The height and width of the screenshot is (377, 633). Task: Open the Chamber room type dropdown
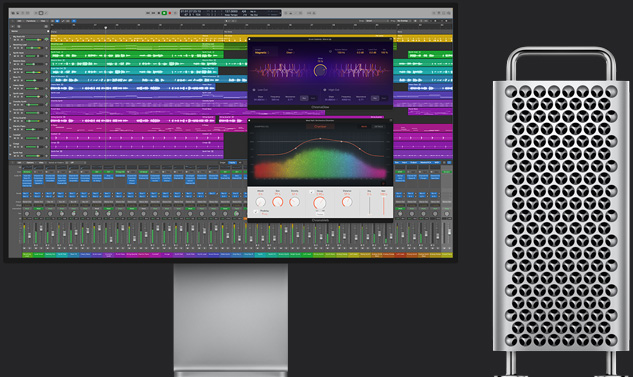point(320,126)
